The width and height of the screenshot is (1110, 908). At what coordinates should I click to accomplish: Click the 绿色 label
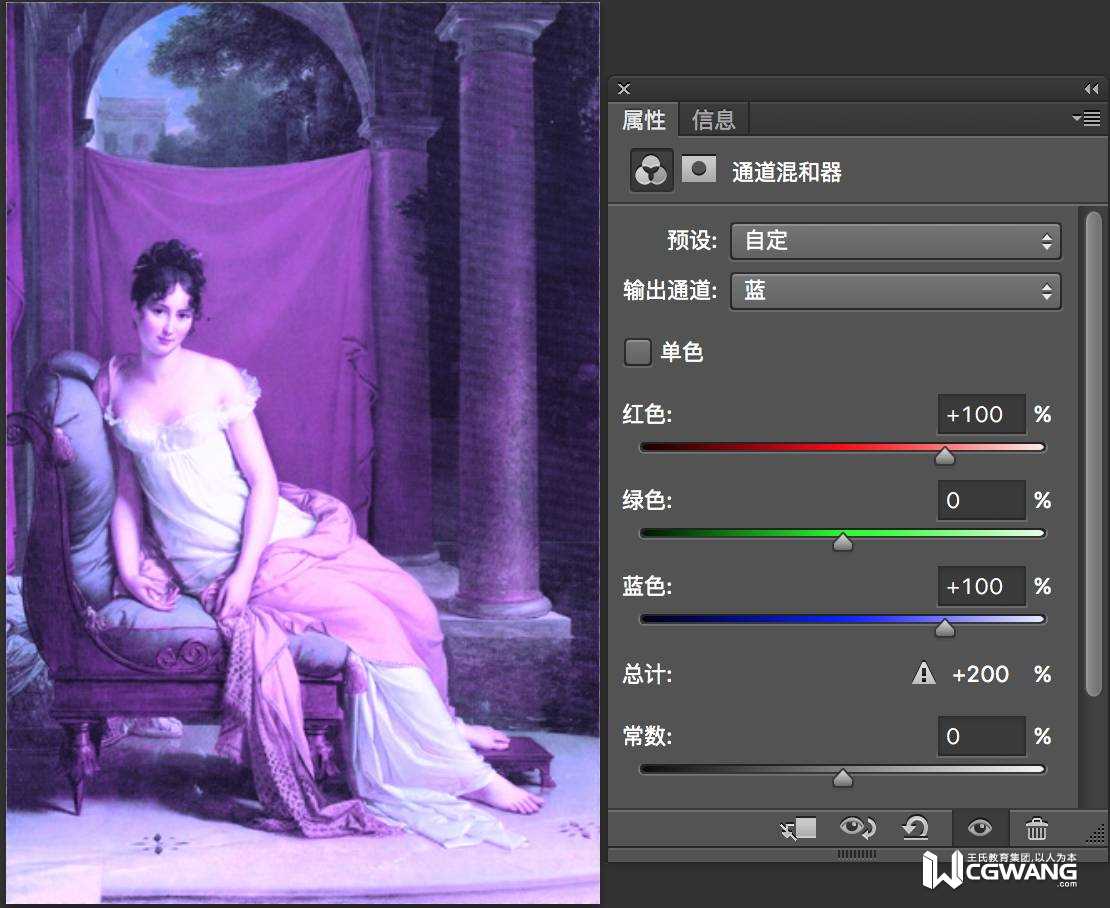pyautogui.click(x=646, y=500)
